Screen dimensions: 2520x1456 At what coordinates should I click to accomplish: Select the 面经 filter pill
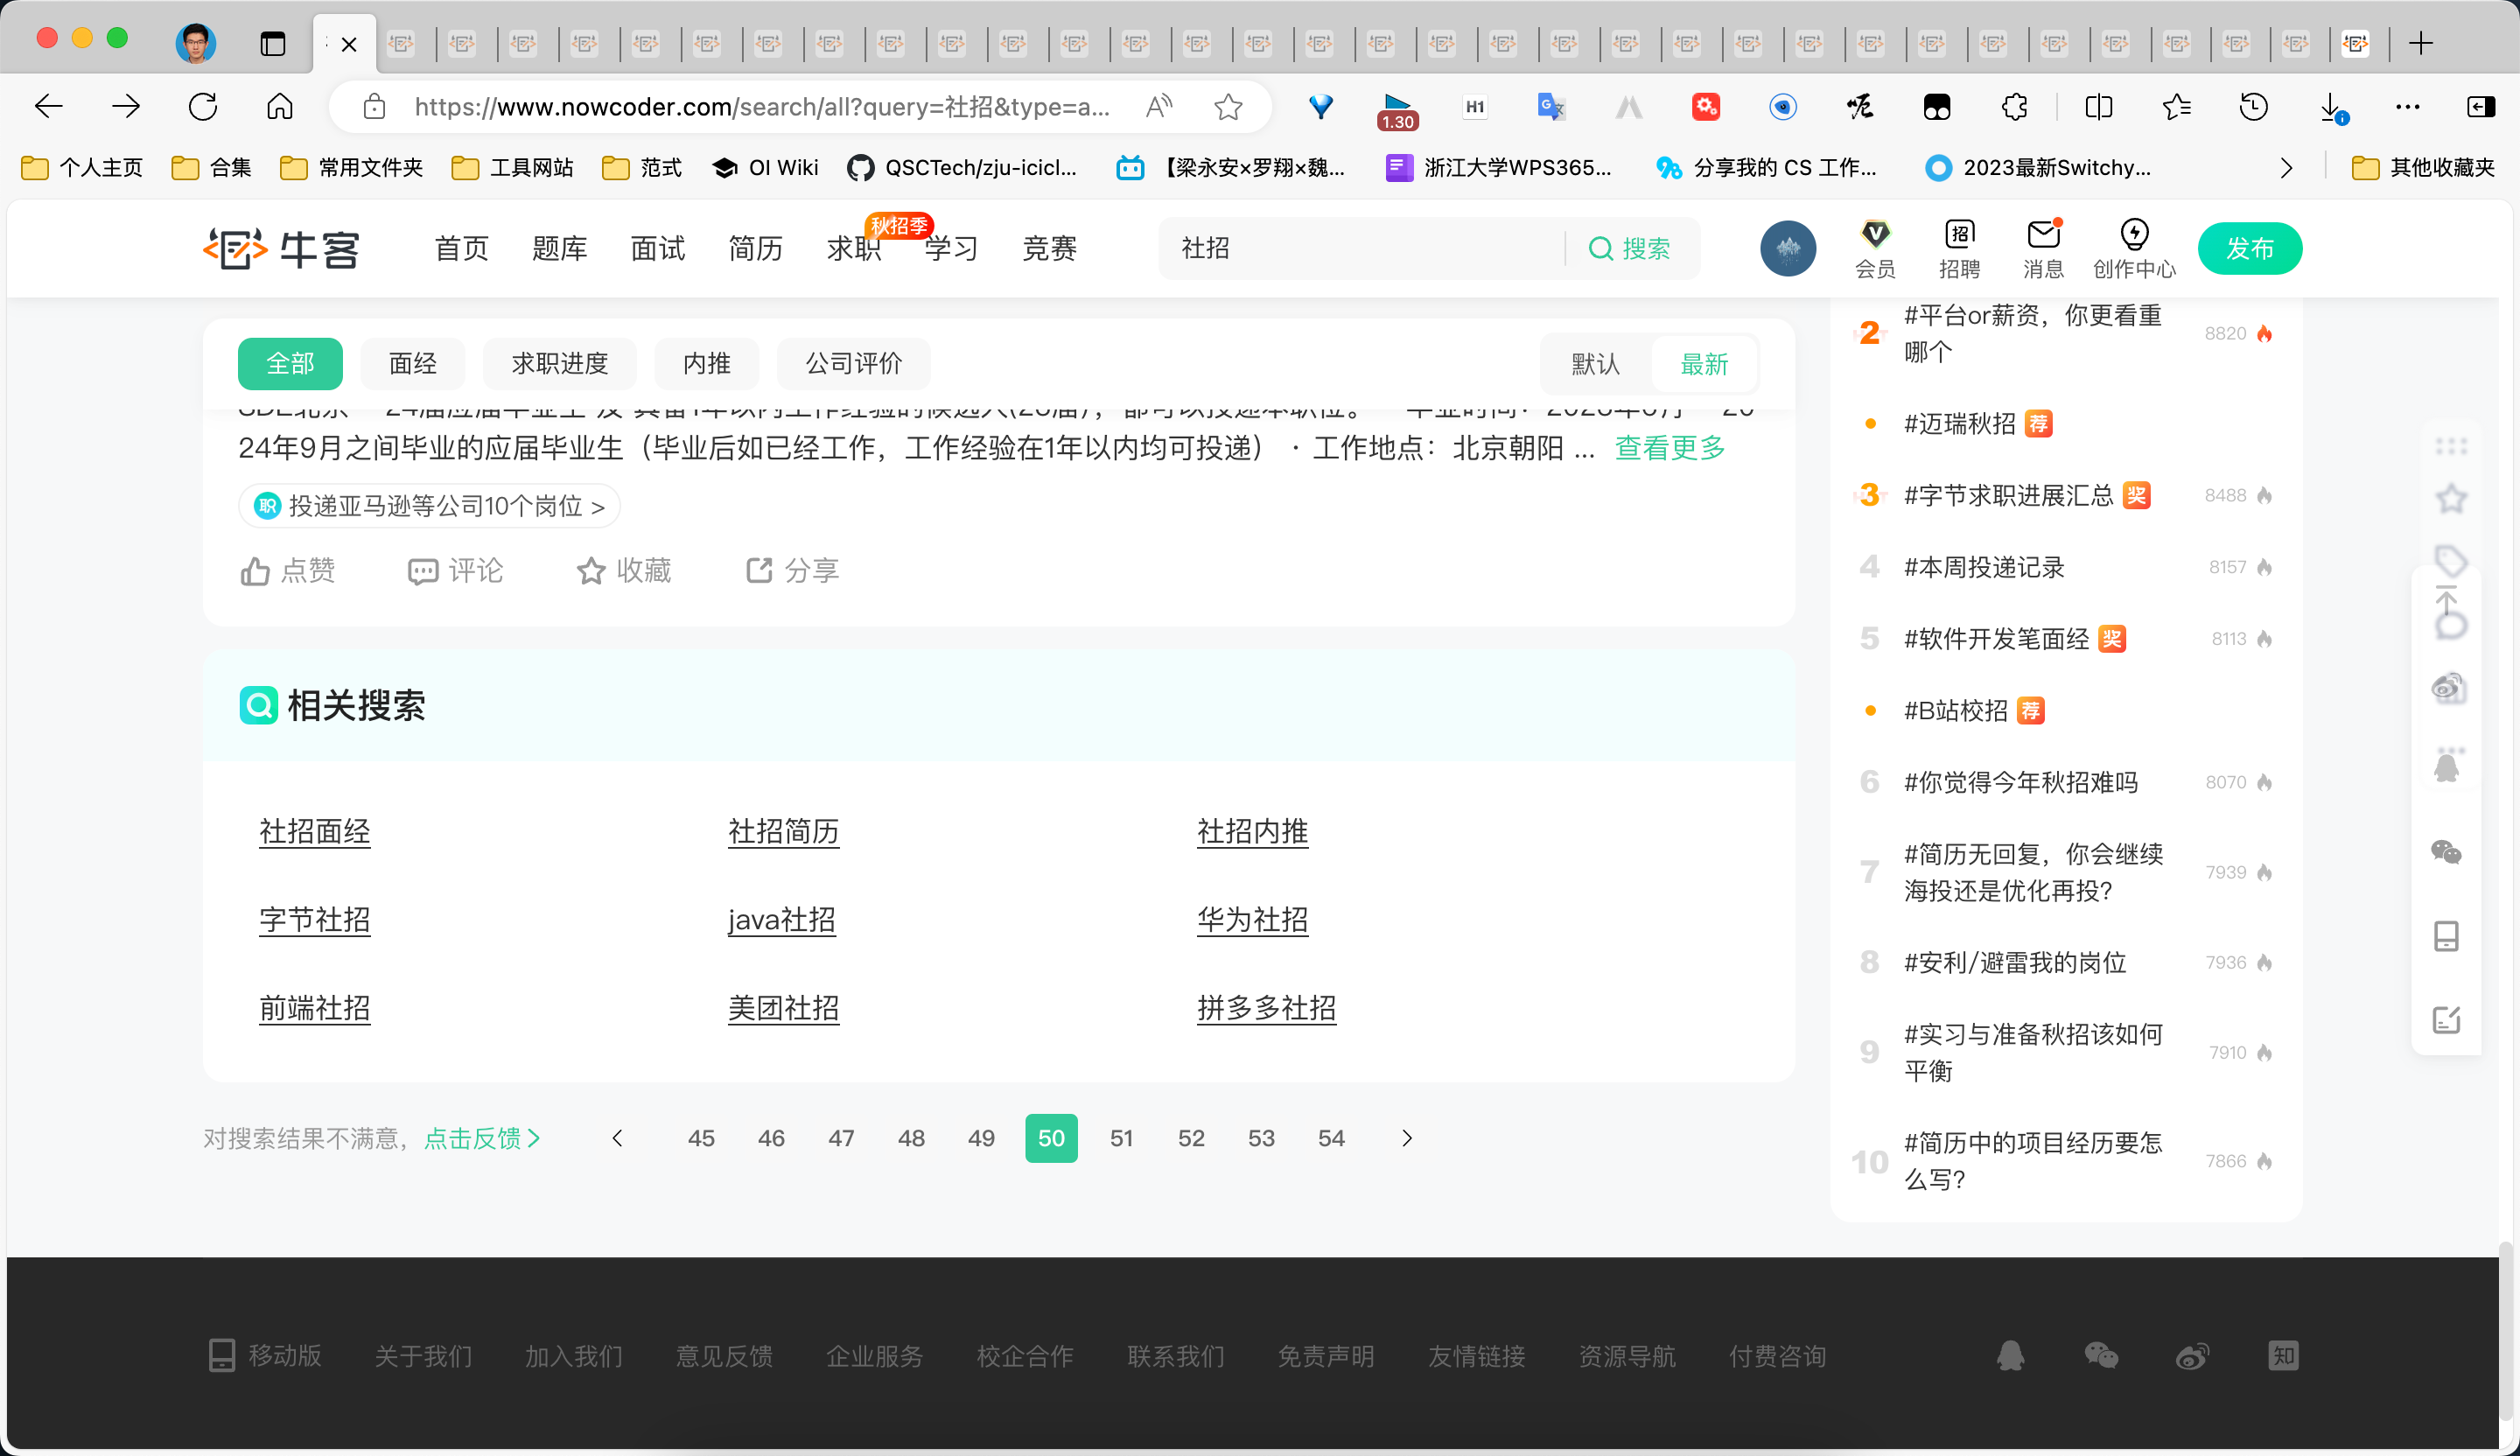[x=412, y=364]
